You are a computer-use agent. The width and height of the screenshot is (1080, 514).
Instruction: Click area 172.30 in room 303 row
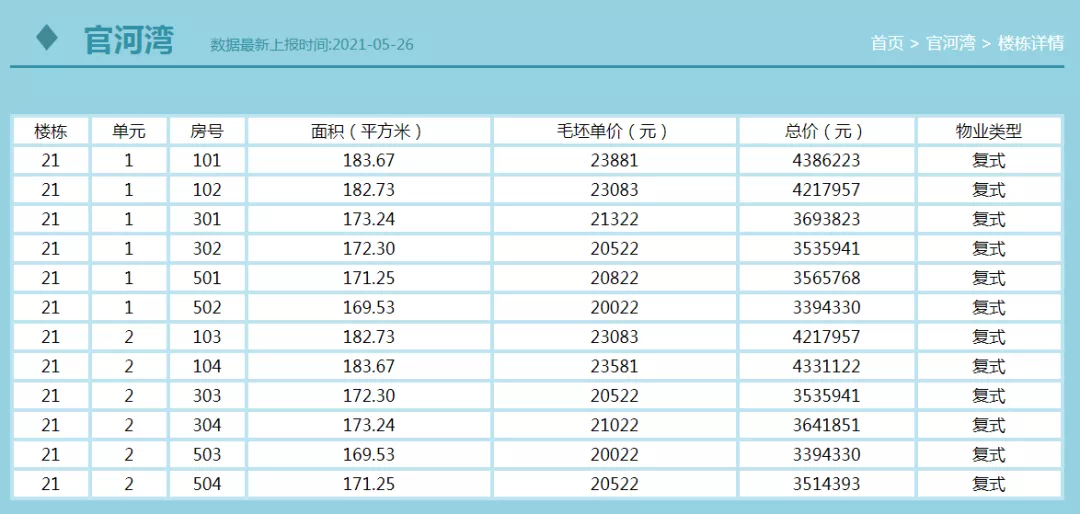click(x=369, y=396)
